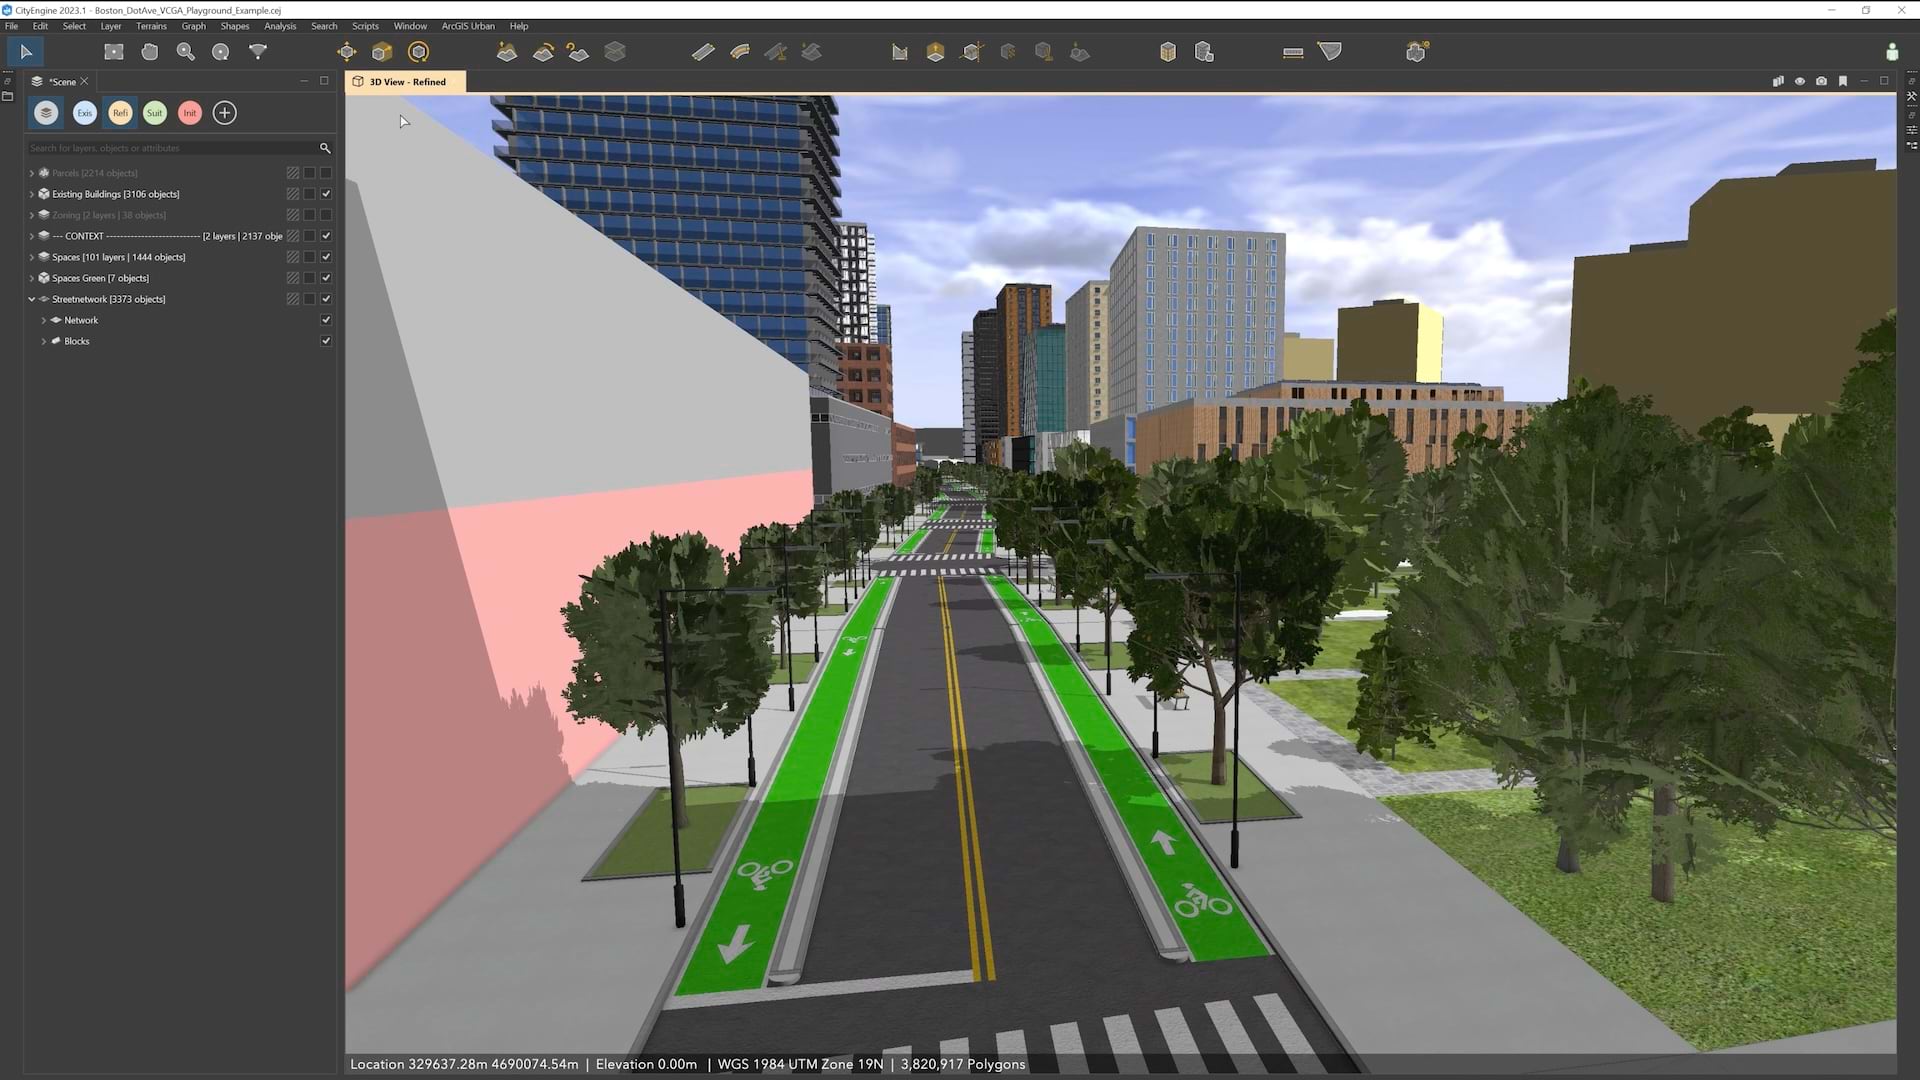Click the Rotate tool icon
Viewport: 1920px width, 1080px height.
click(x=418, y=52)
